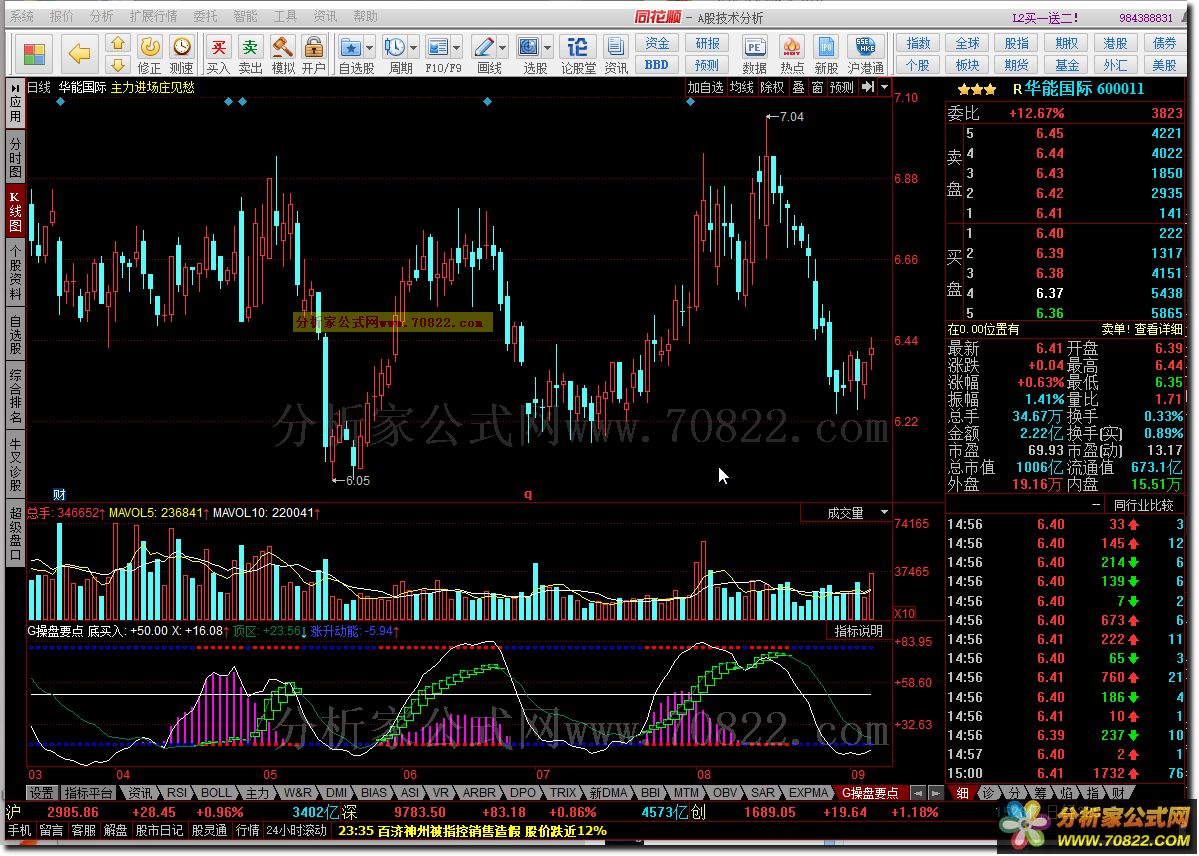Open the 买入 buy icon
Screen dimensions: 1199x856
pos(218,55)
